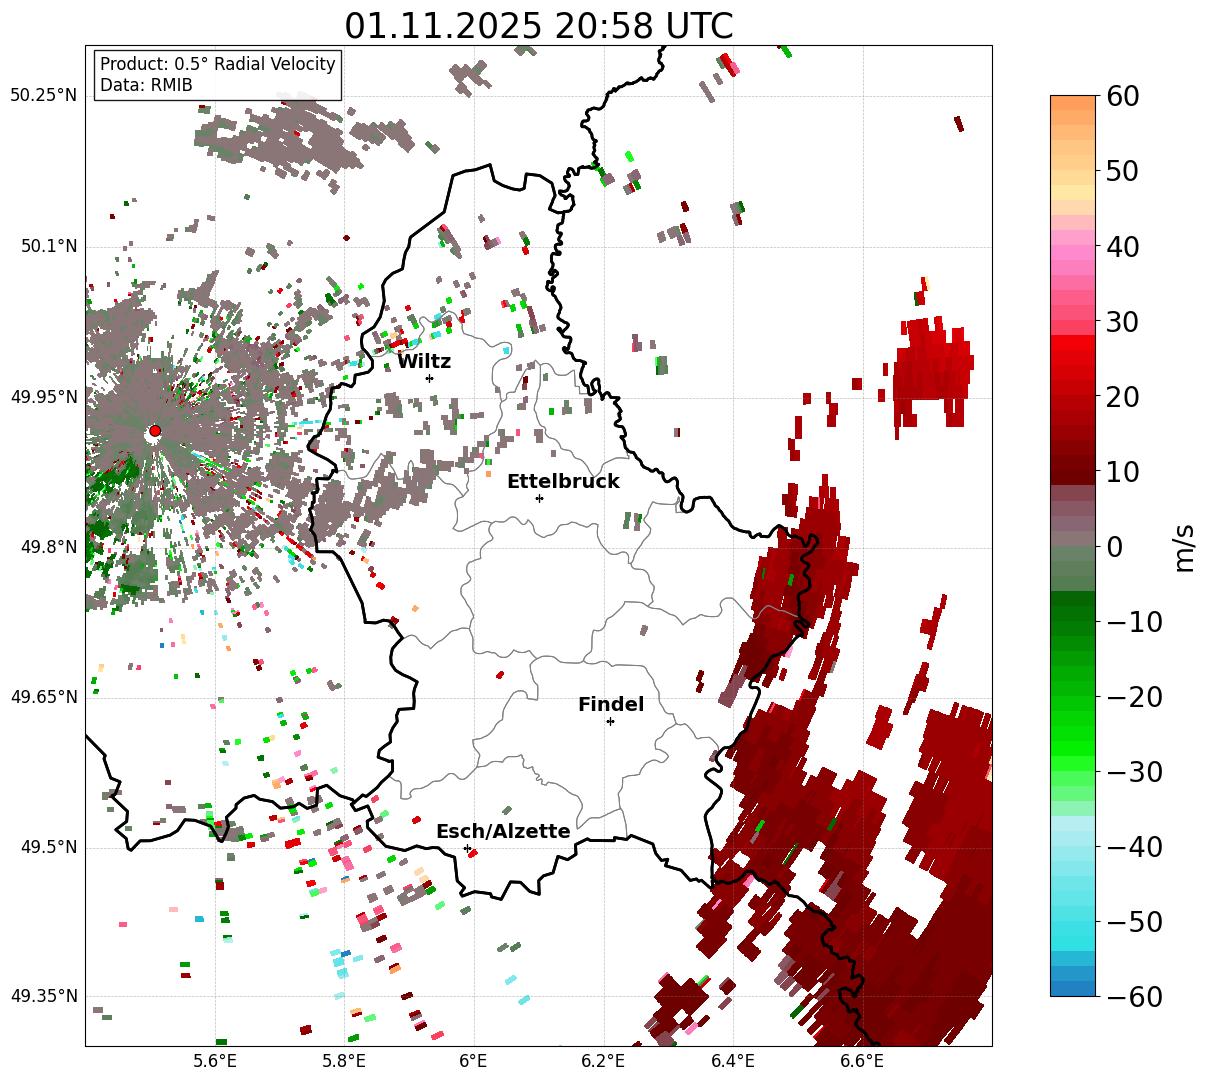Click the 6.6°E longitude label

click(862, 1062)
